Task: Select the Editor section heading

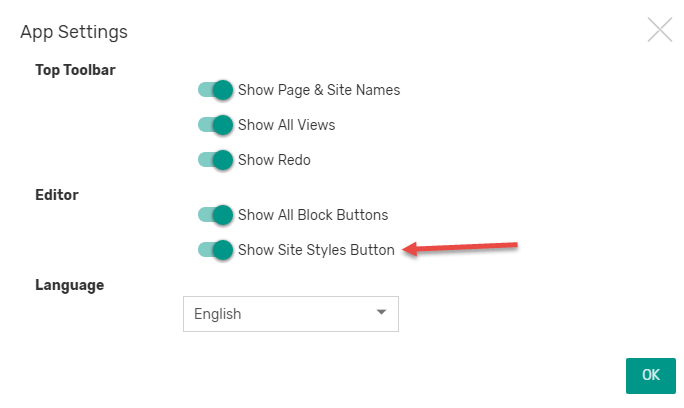Action: pos(57,195)
